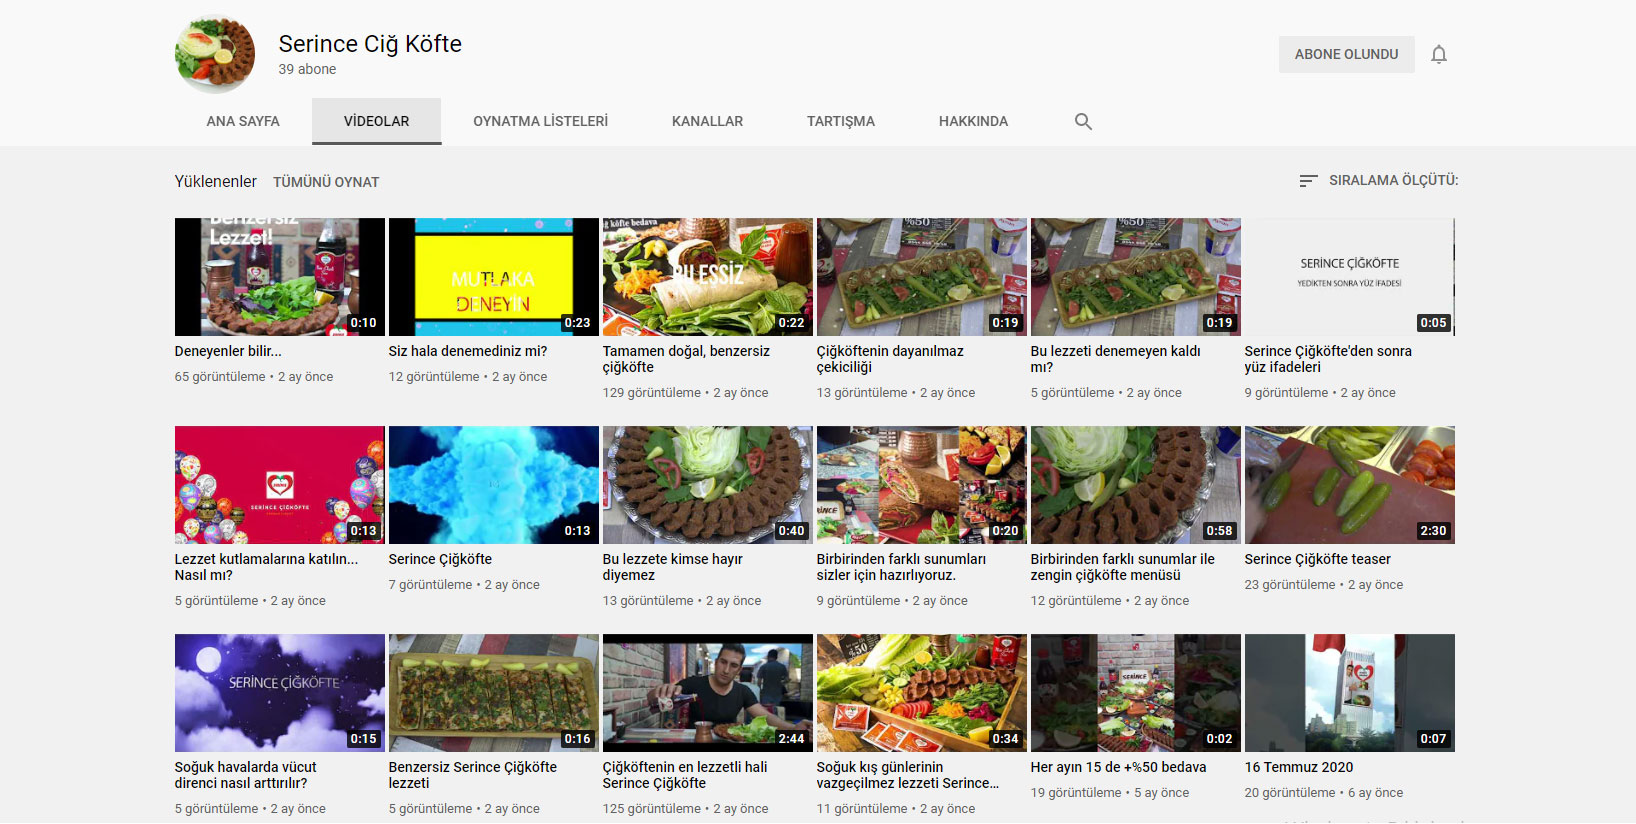Click title Serince Çiğköfte'den sonra yüz ifadeleri
Viewport: 1636px width, 824px height.
1328,359
